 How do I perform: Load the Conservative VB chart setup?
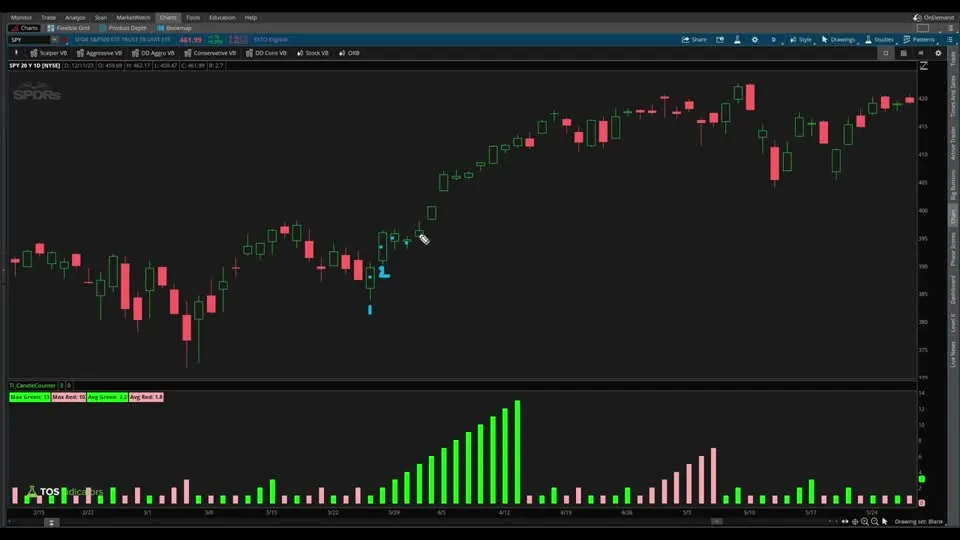click(210, 53)
